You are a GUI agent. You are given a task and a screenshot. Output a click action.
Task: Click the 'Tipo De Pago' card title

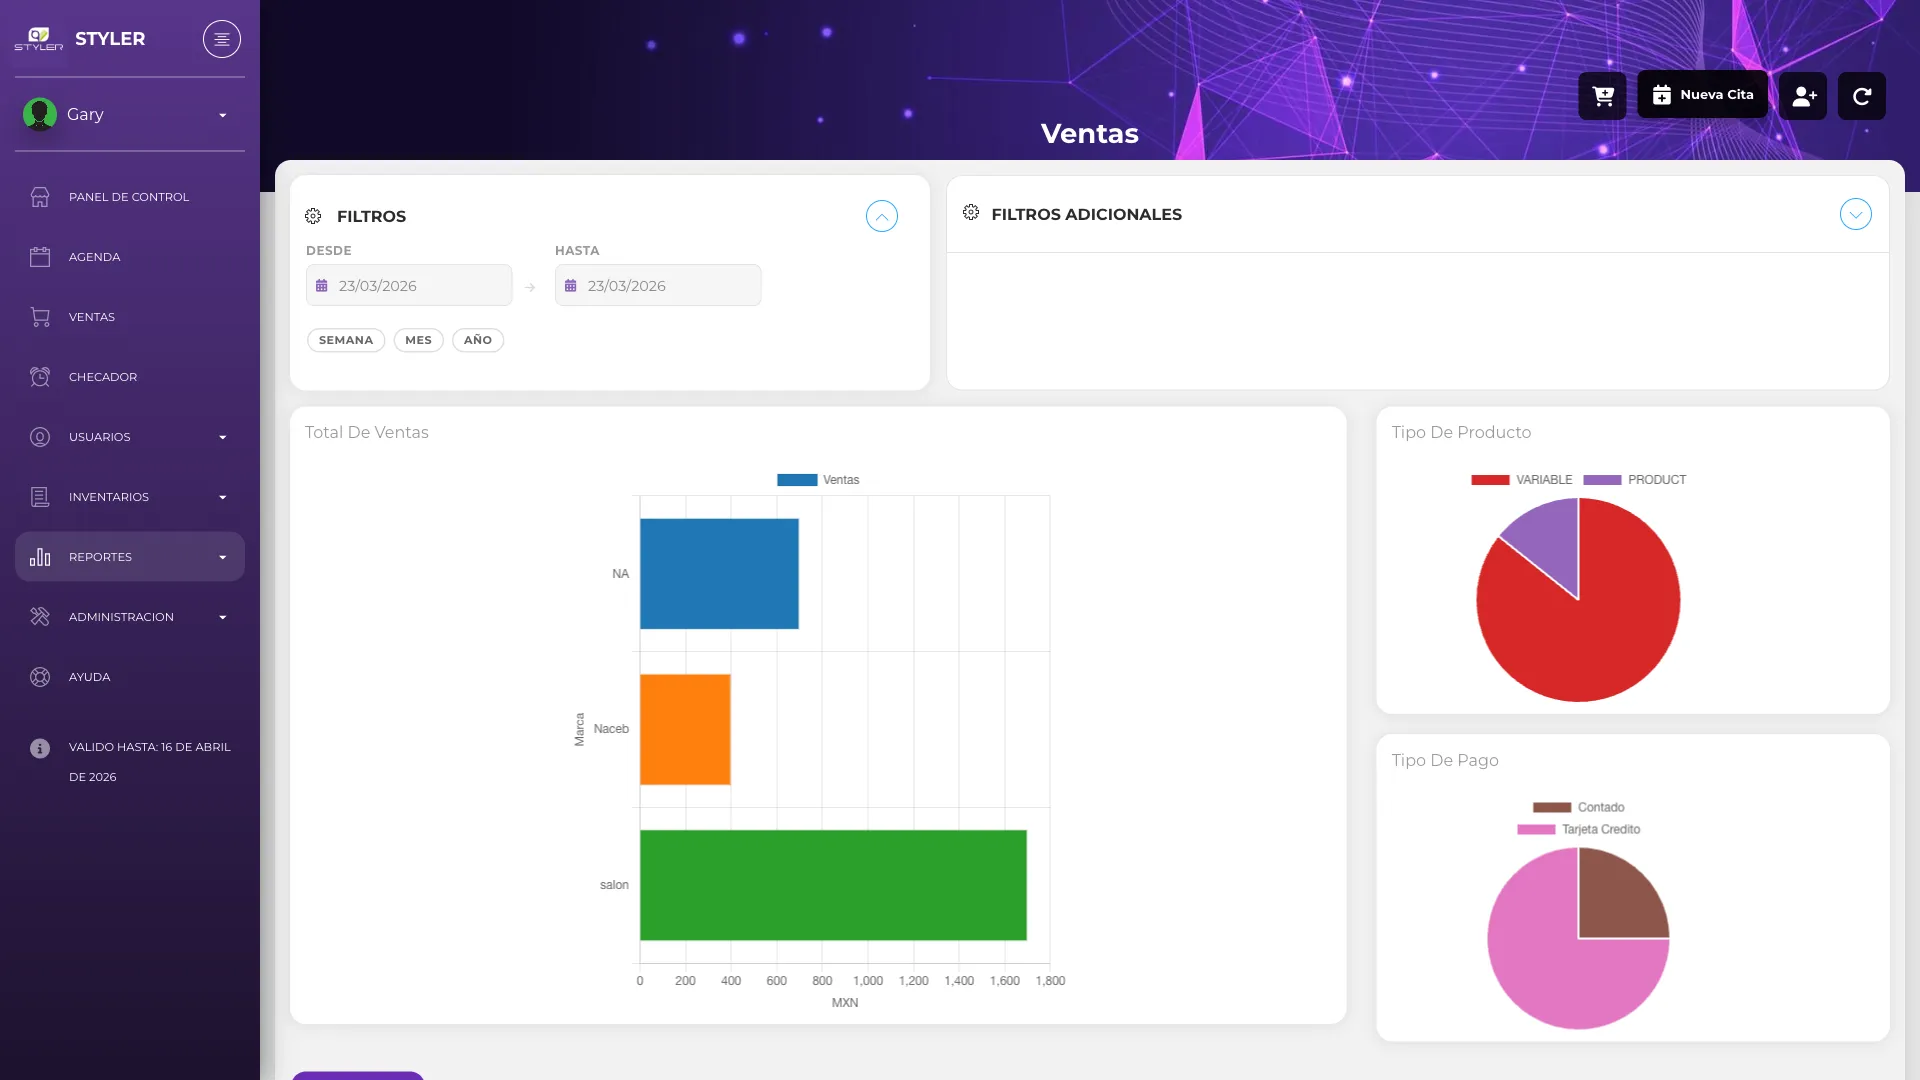pyautogui.click(x=1445, y=760)
